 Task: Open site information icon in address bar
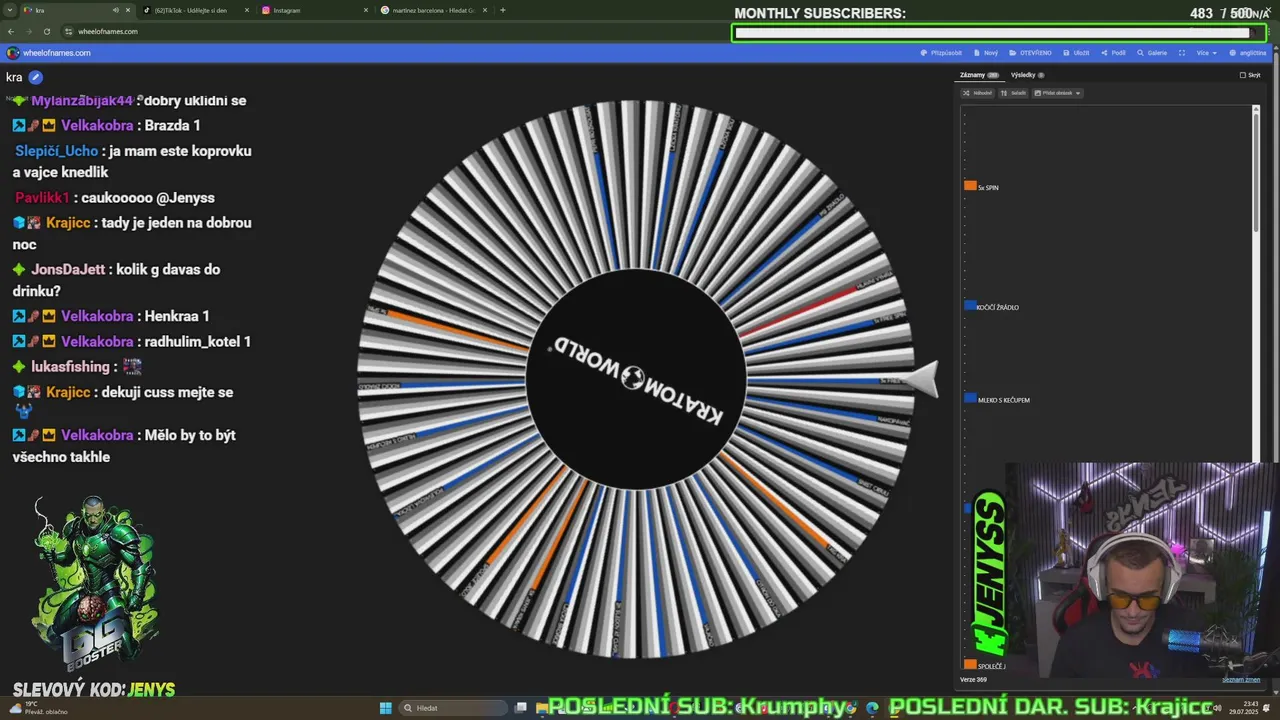pyautogui.click(x=68, y=31)
